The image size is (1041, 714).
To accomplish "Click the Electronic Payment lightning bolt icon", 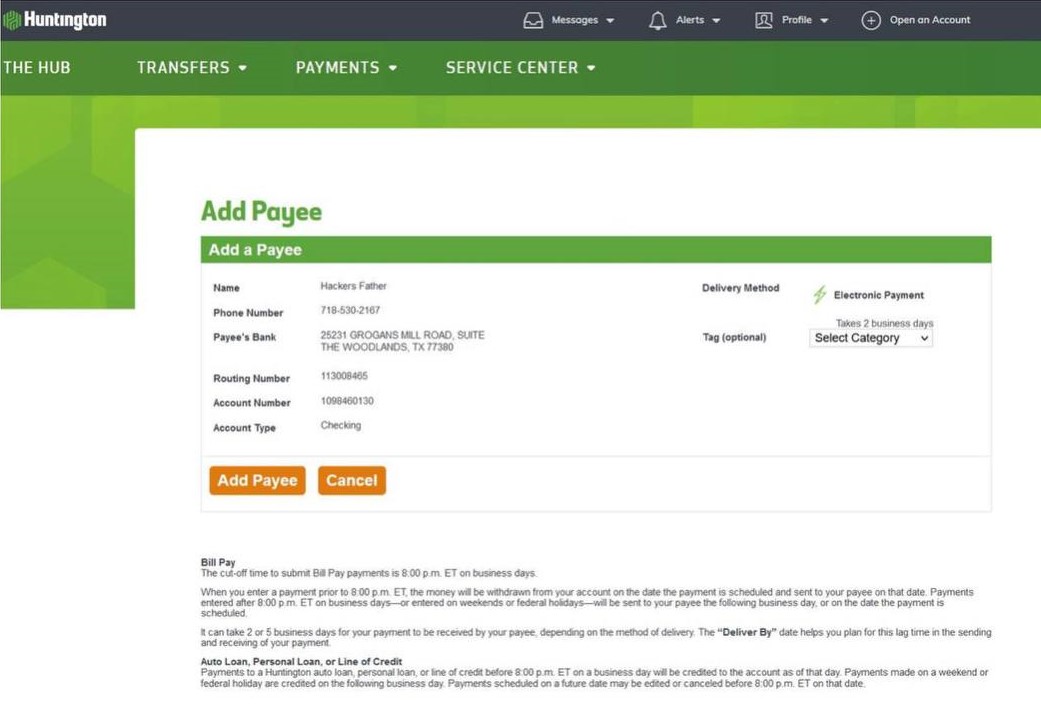I will click(x=820, y=295).
